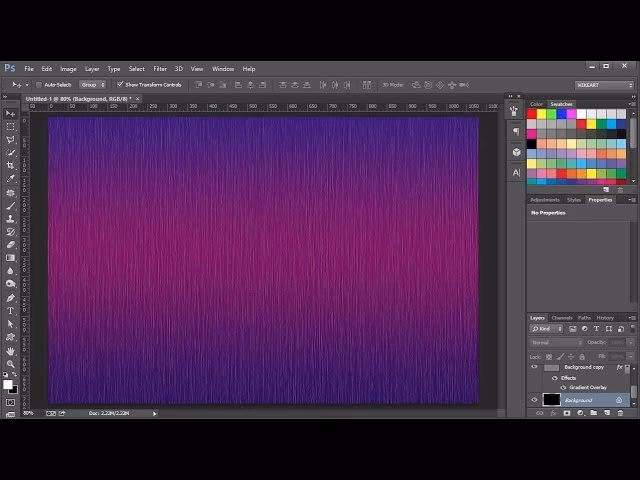
Task: Select the Blur tool
Action: tap(11, 271)
